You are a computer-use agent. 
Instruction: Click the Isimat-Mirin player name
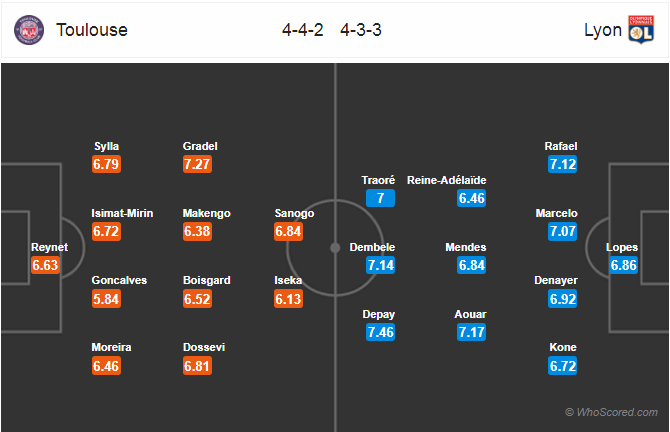click(122, 213)
